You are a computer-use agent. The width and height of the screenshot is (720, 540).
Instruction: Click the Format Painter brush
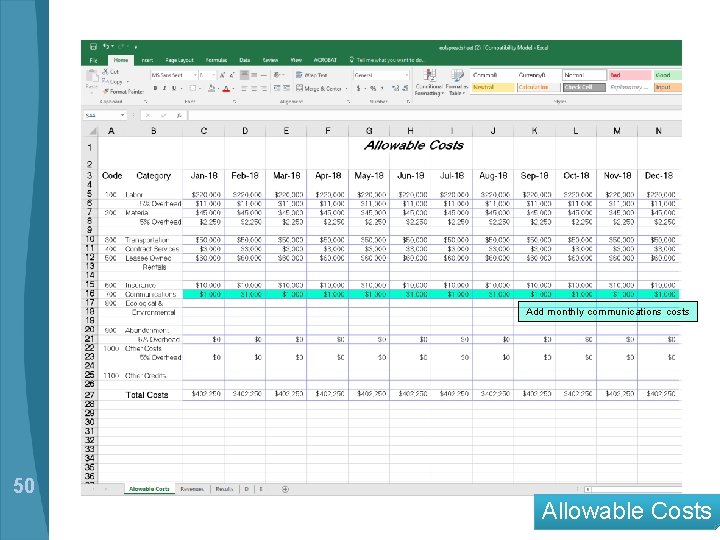pyautogui.click(x=106, y=91)
